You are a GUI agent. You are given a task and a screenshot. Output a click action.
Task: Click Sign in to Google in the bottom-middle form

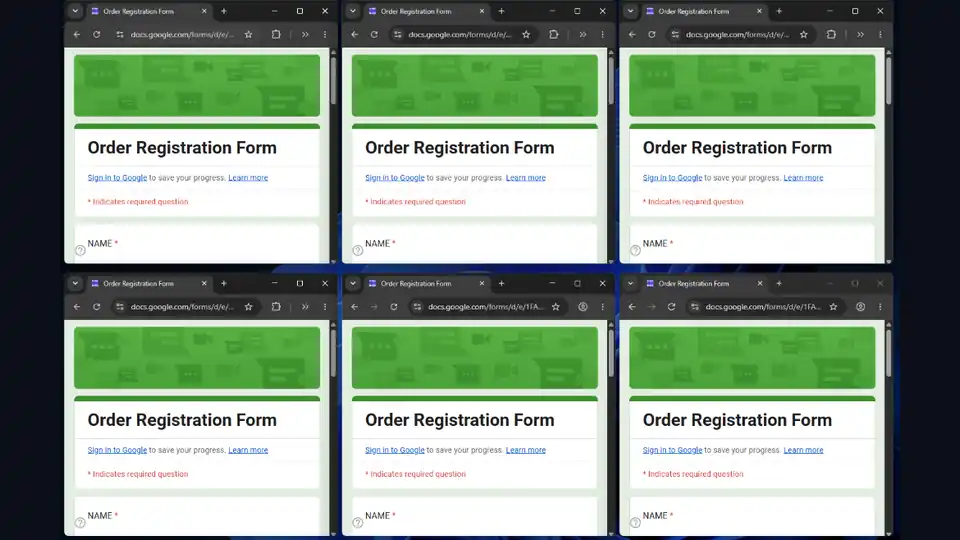394,450
